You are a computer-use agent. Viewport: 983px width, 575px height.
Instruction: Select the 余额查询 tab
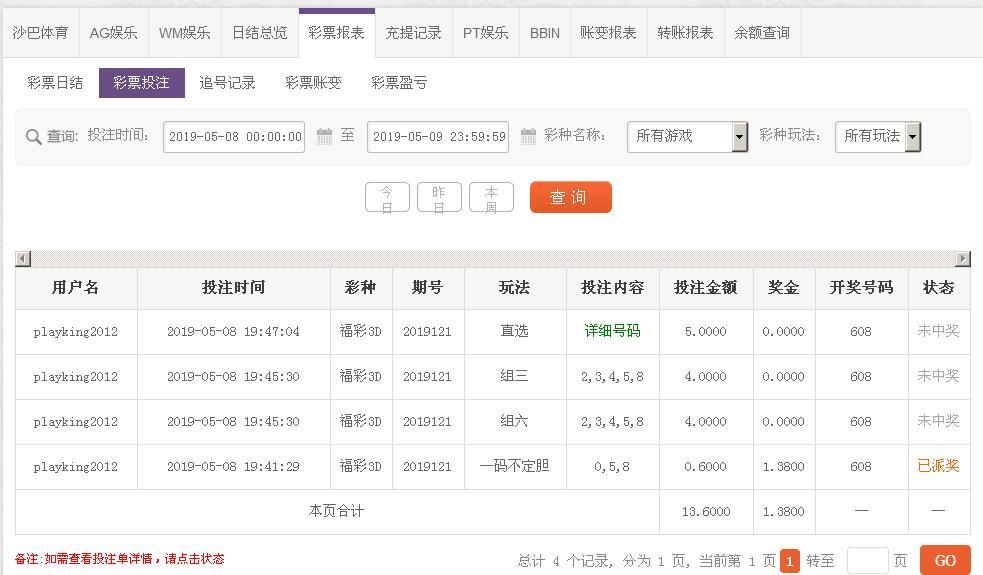coord(762,33)
